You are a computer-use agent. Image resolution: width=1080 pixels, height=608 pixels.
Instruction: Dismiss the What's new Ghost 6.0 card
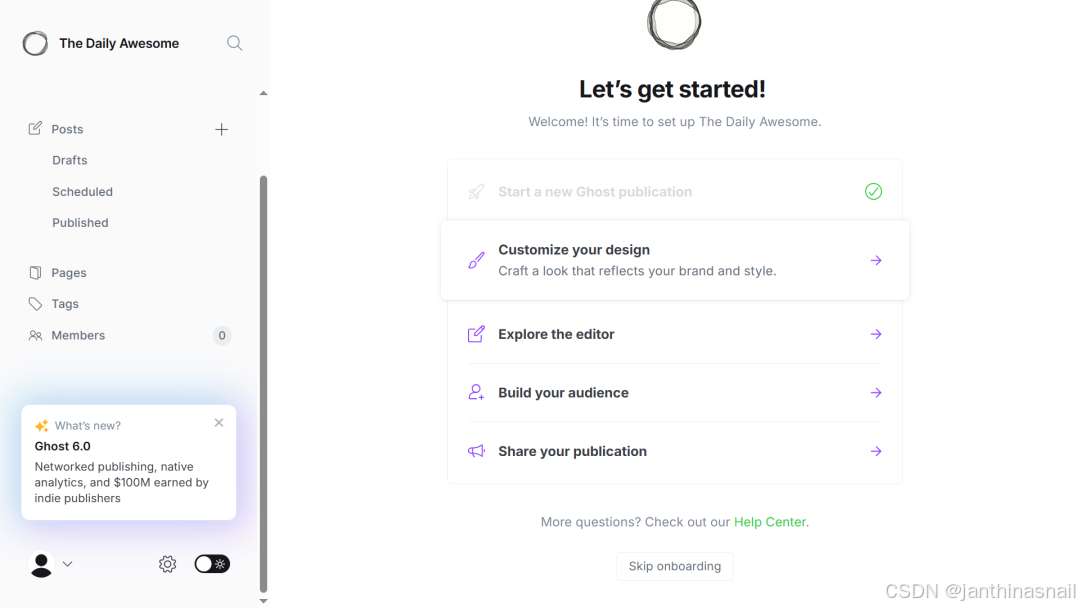pos(219,423)
